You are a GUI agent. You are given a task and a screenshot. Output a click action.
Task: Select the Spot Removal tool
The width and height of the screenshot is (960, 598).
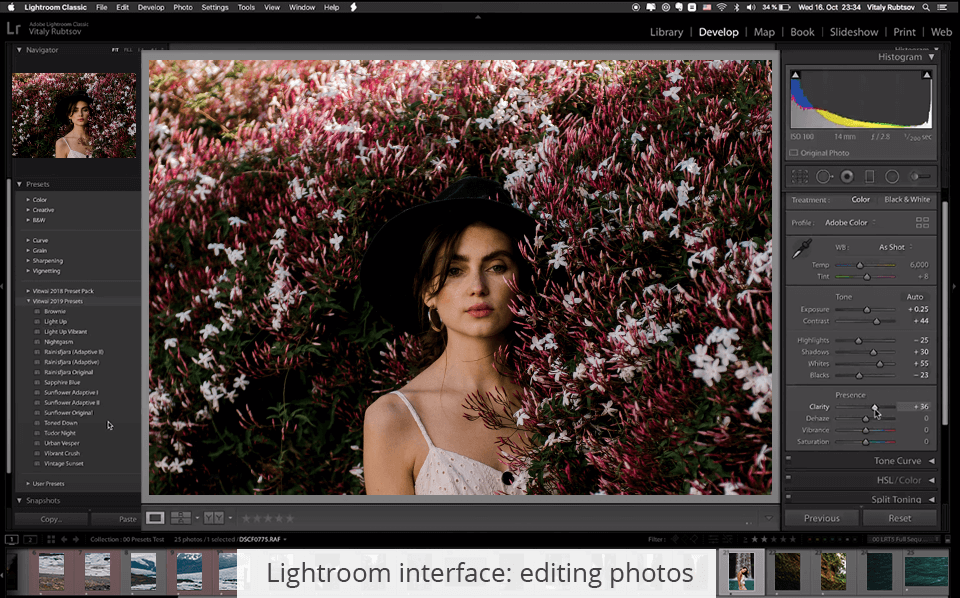point(824,177)
